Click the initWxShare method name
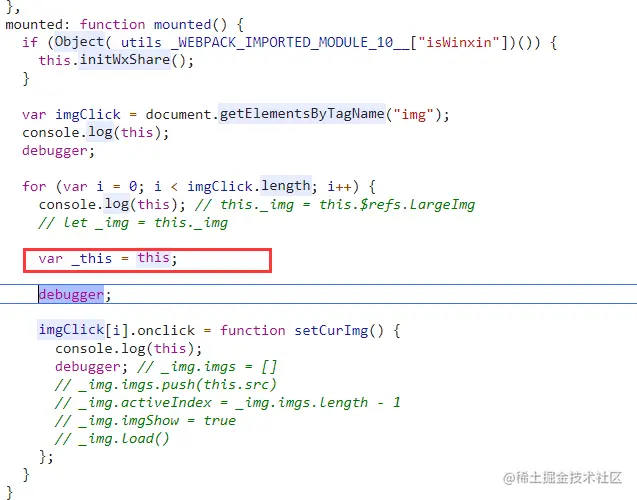The height and width of the screenshot is (500, 637). [x=124, y=60]
